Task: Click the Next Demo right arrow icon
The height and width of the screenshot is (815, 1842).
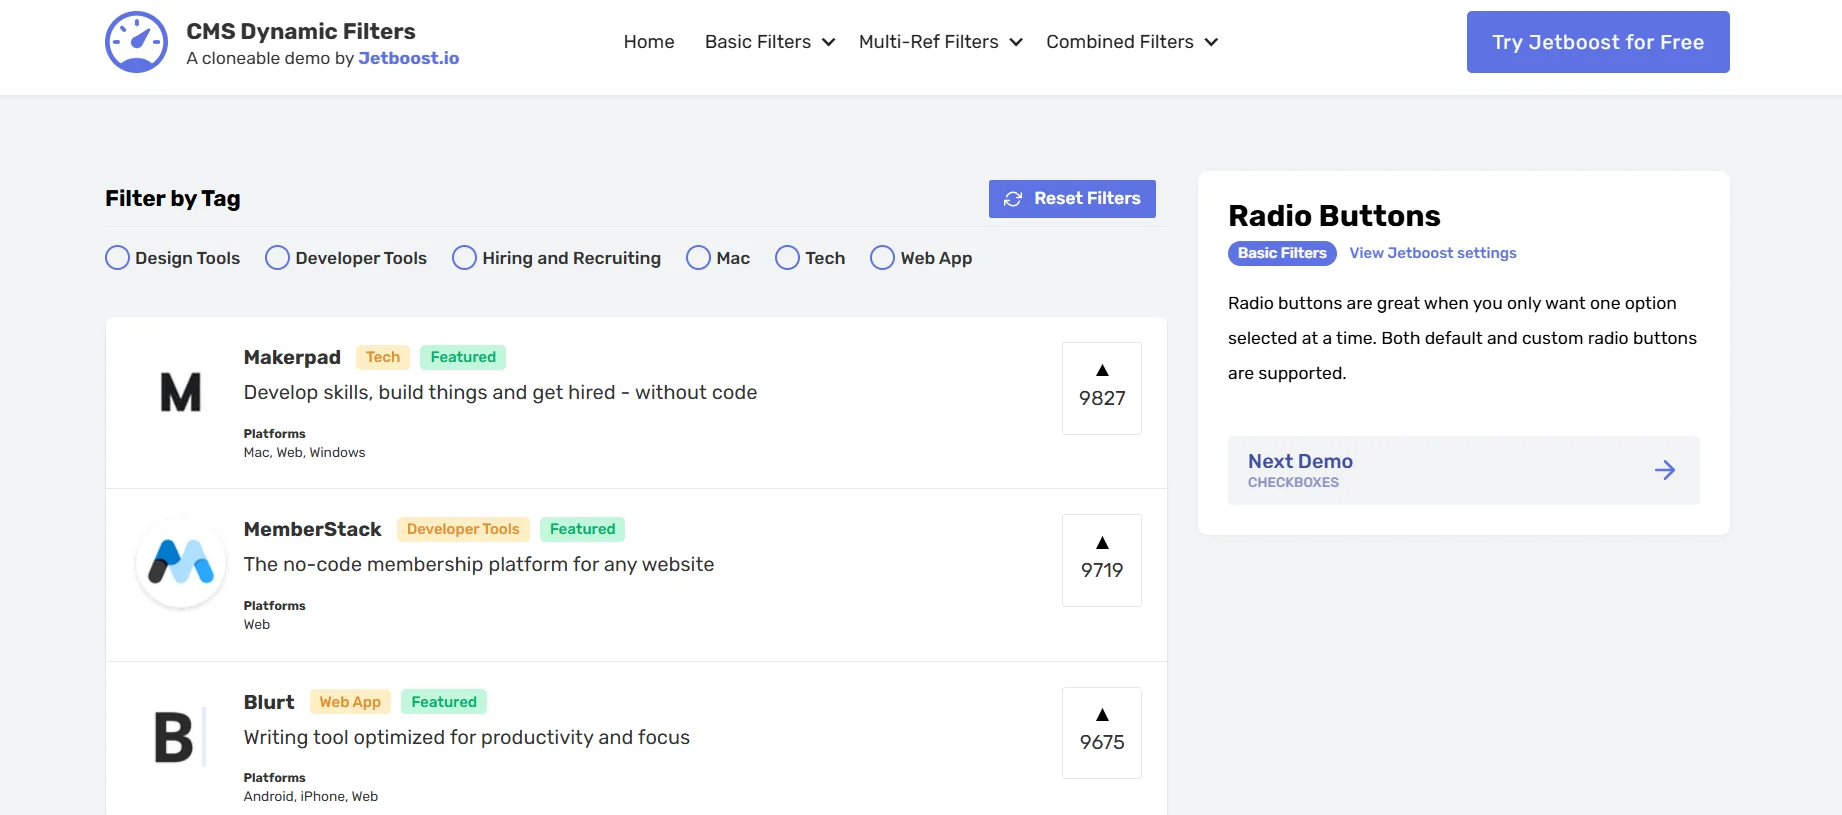Action: (x=1664, y=470)
